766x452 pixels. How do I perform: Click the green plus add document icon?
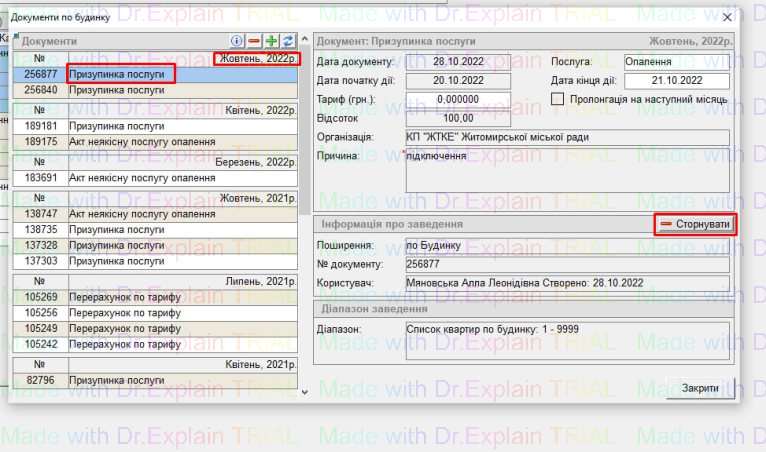(x=271, y=41)
